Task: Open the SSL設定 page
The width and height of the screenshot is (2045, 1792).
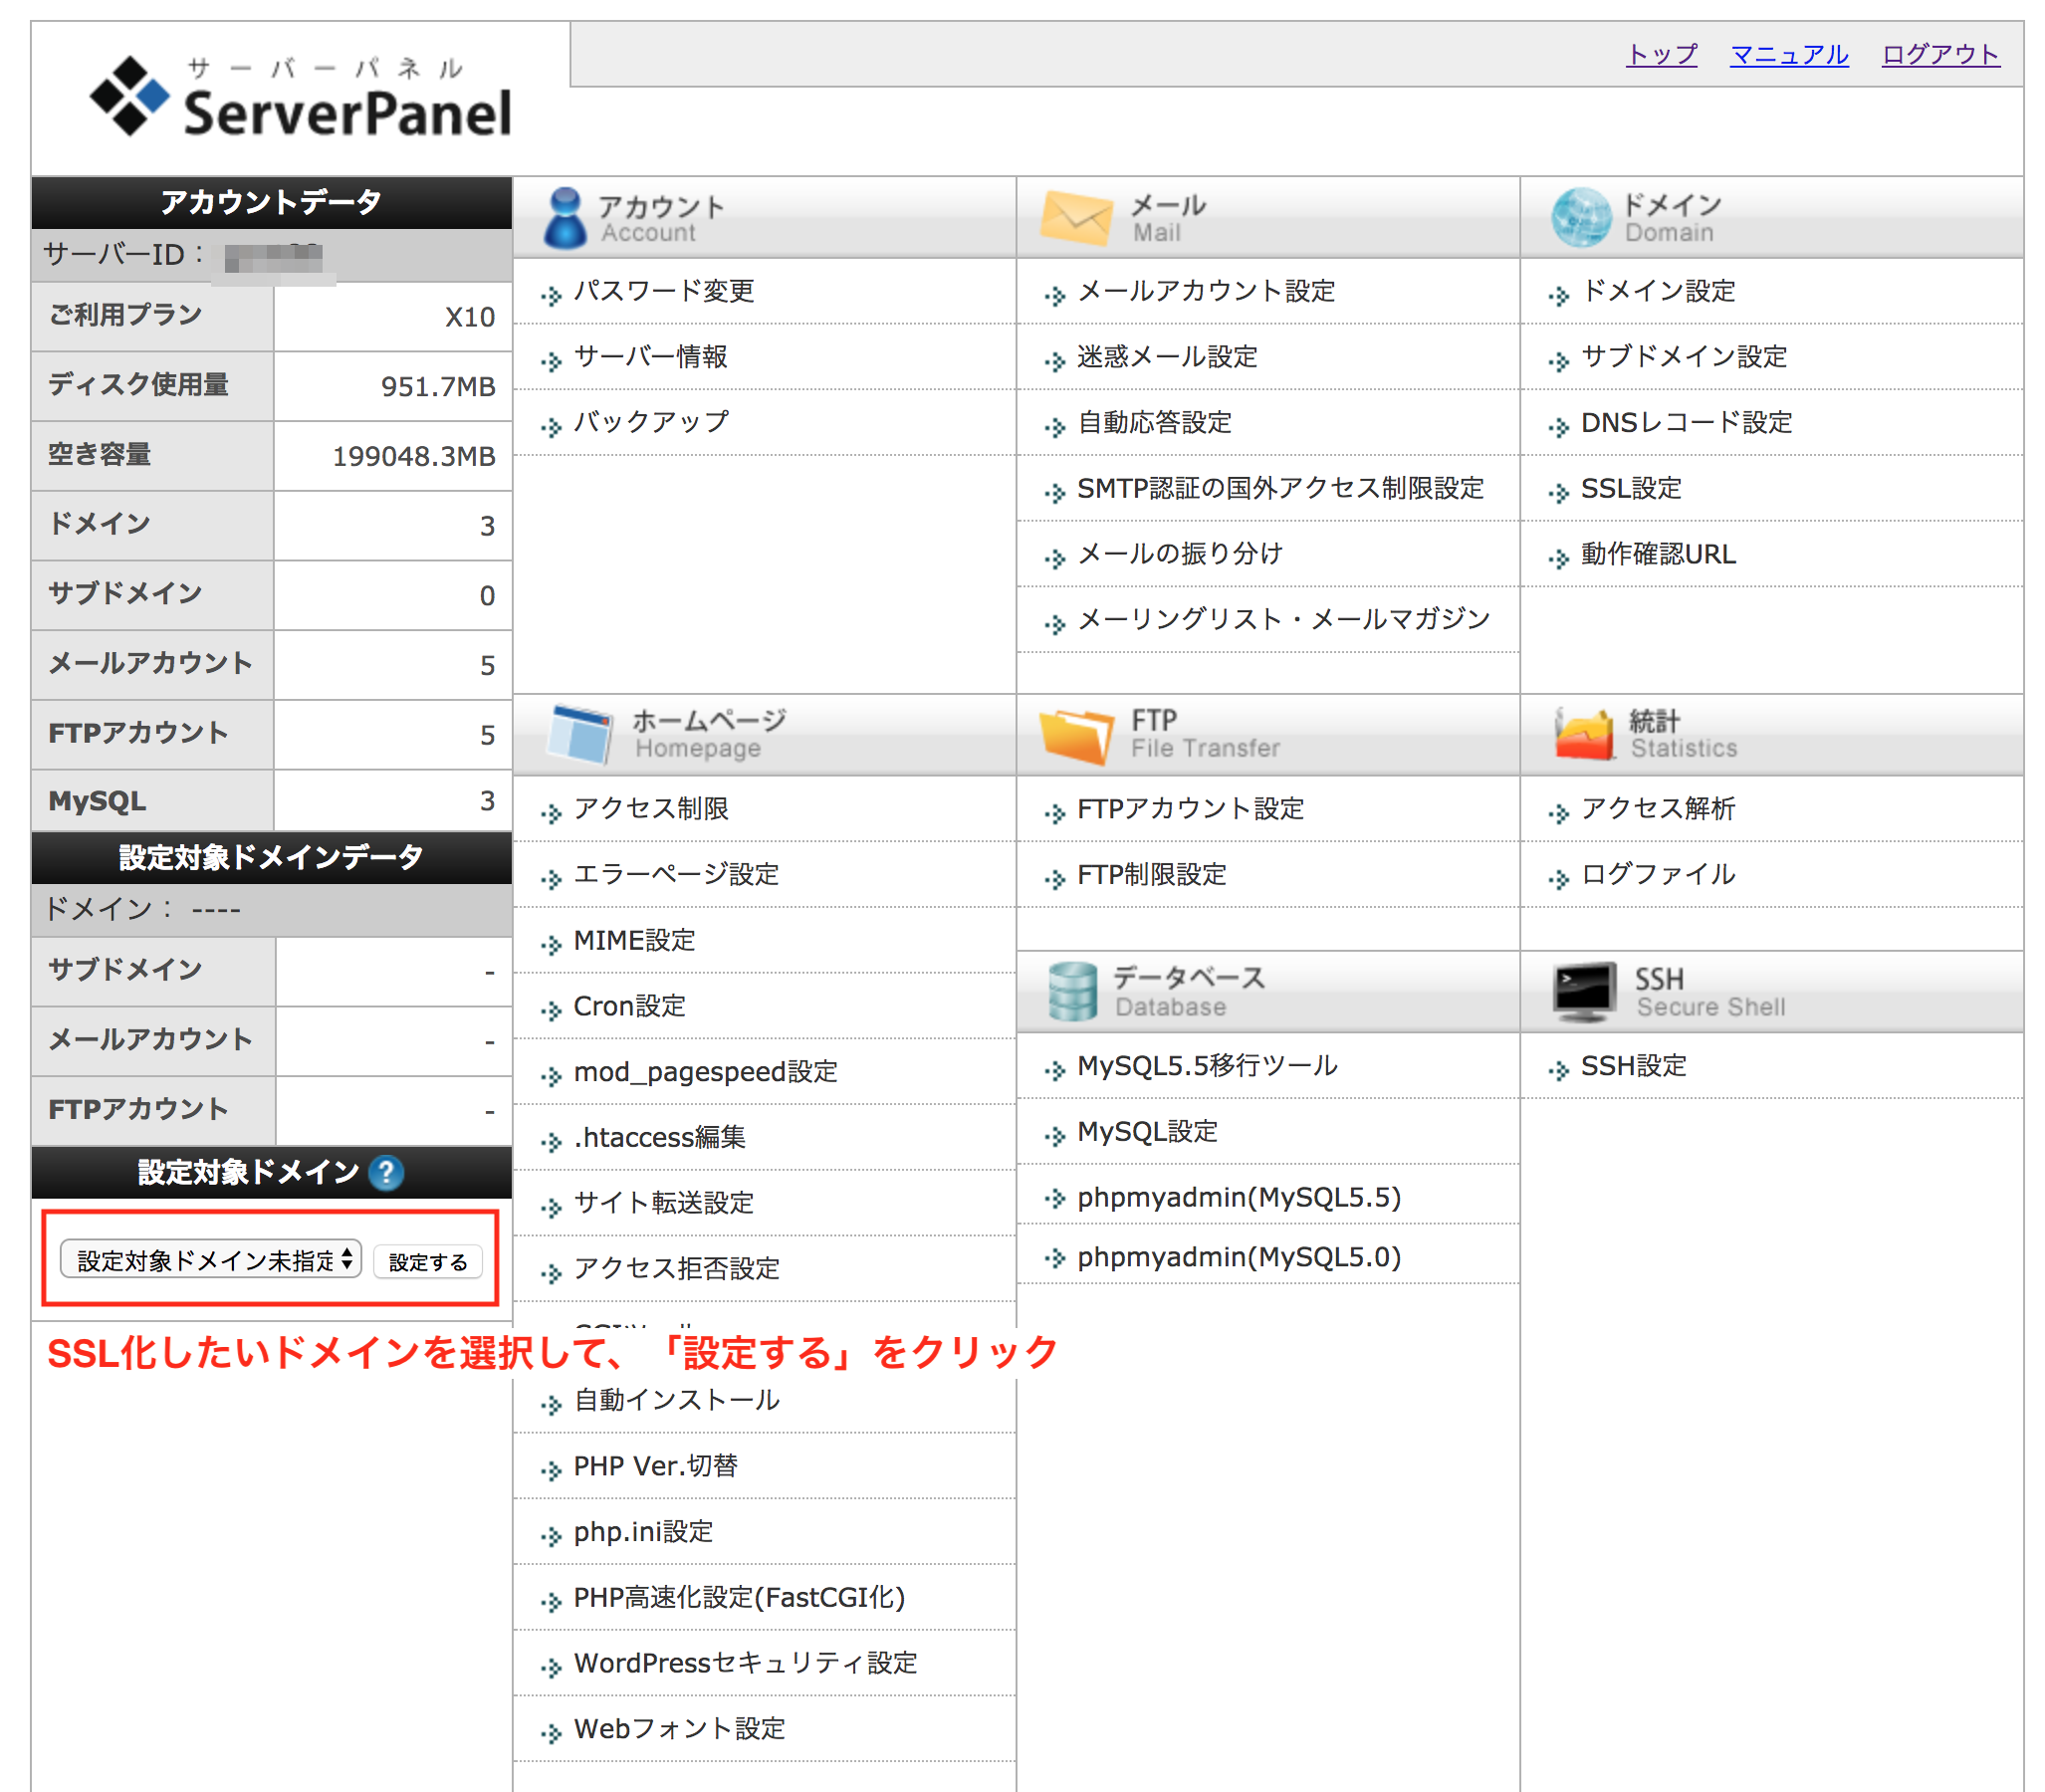Action: pos(1631,489)
